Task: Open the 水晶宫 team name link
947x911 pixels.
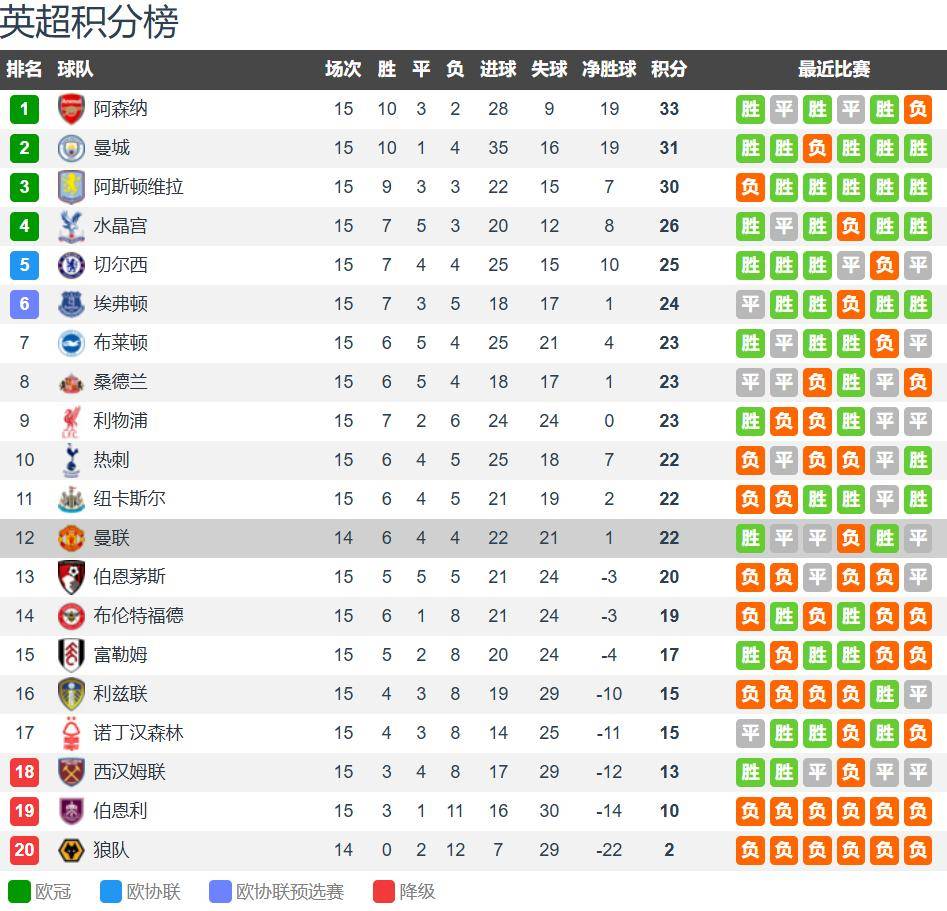Action: tap(120, 226)
